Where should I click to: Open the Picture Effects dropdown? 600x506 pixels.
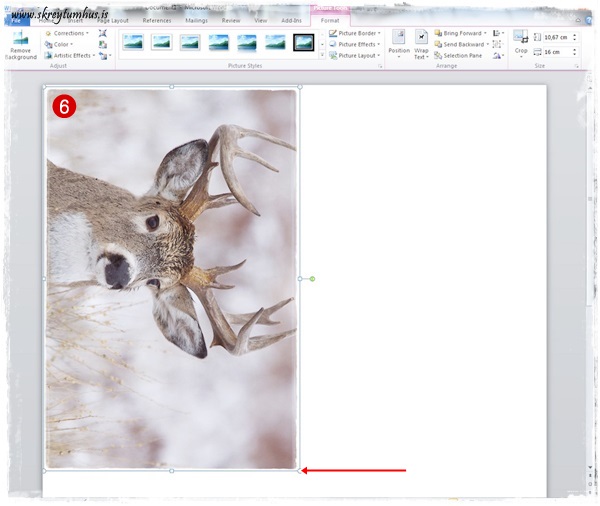355,44
